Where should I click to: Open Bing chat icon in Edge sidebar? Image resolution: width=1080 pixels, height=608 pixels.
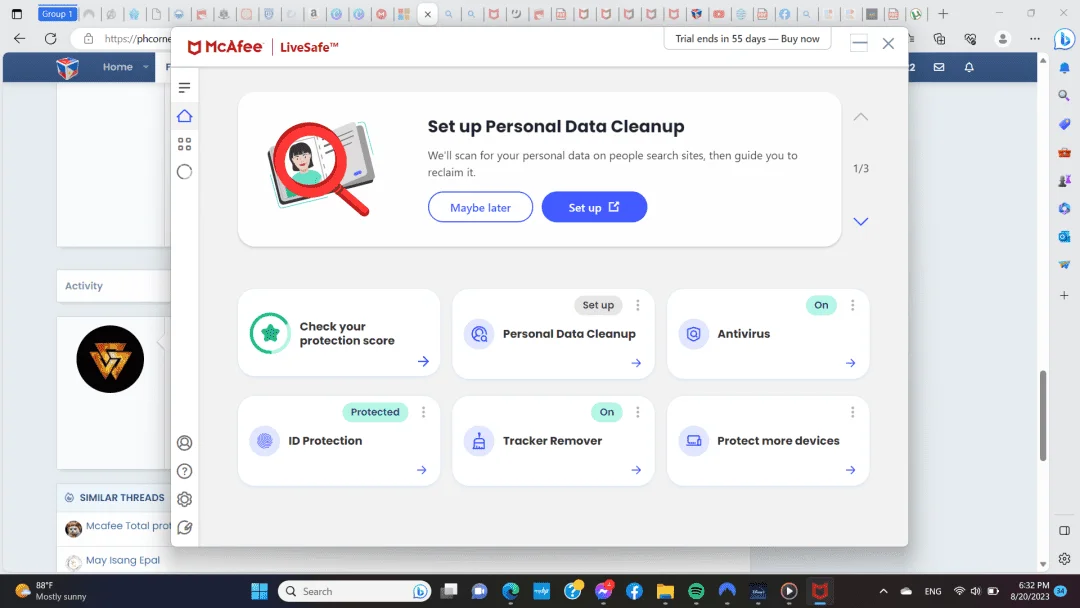tap(1064, 39)
